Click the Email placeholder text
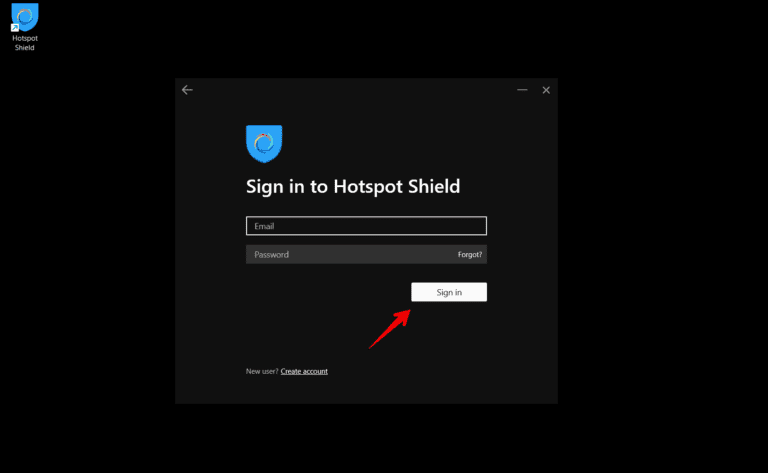The height and width of the screenshot is (473, 768). point(264,226)
